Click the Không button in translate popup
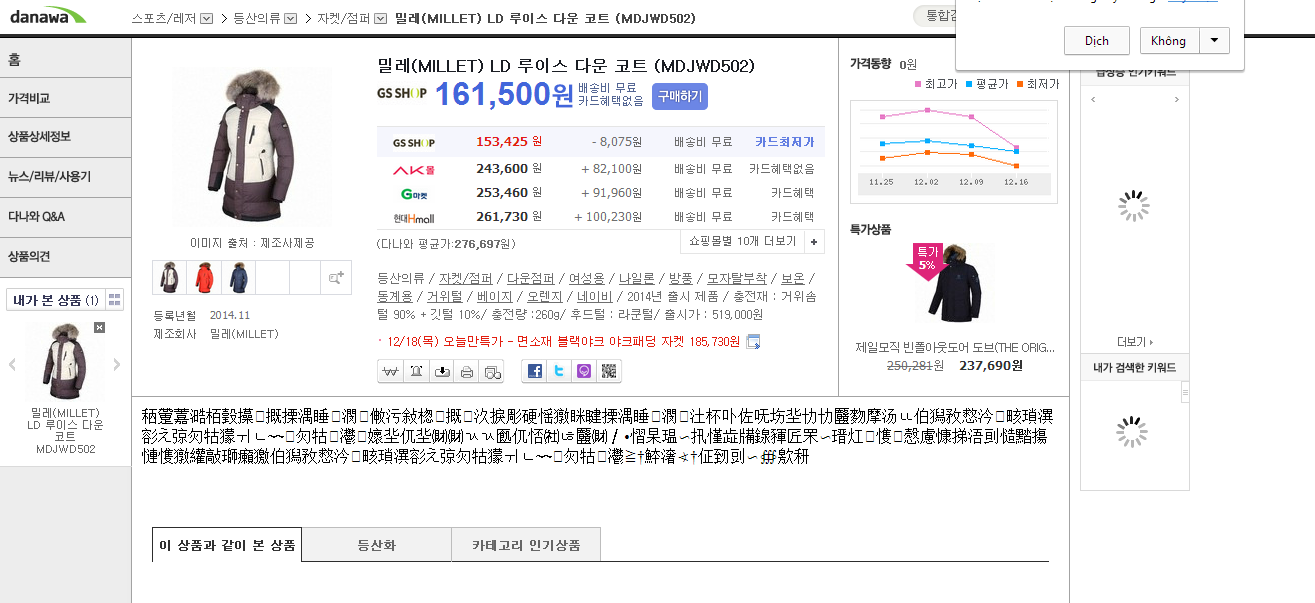 pos(1168,41)
